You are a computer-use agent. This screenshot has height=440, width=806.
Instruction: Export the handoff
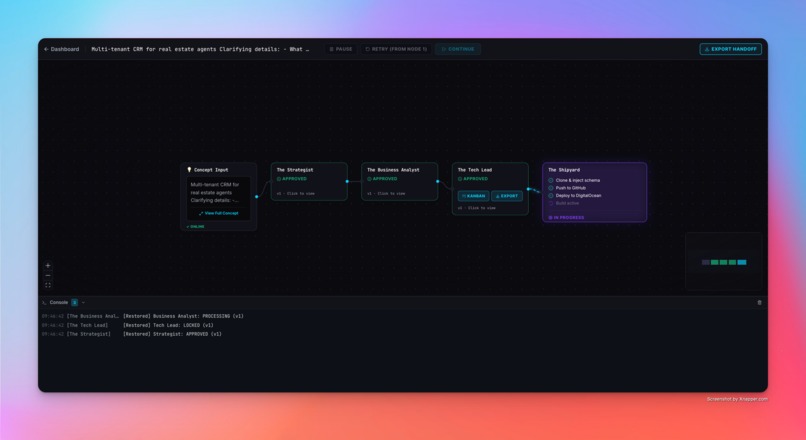coord(730,49)
